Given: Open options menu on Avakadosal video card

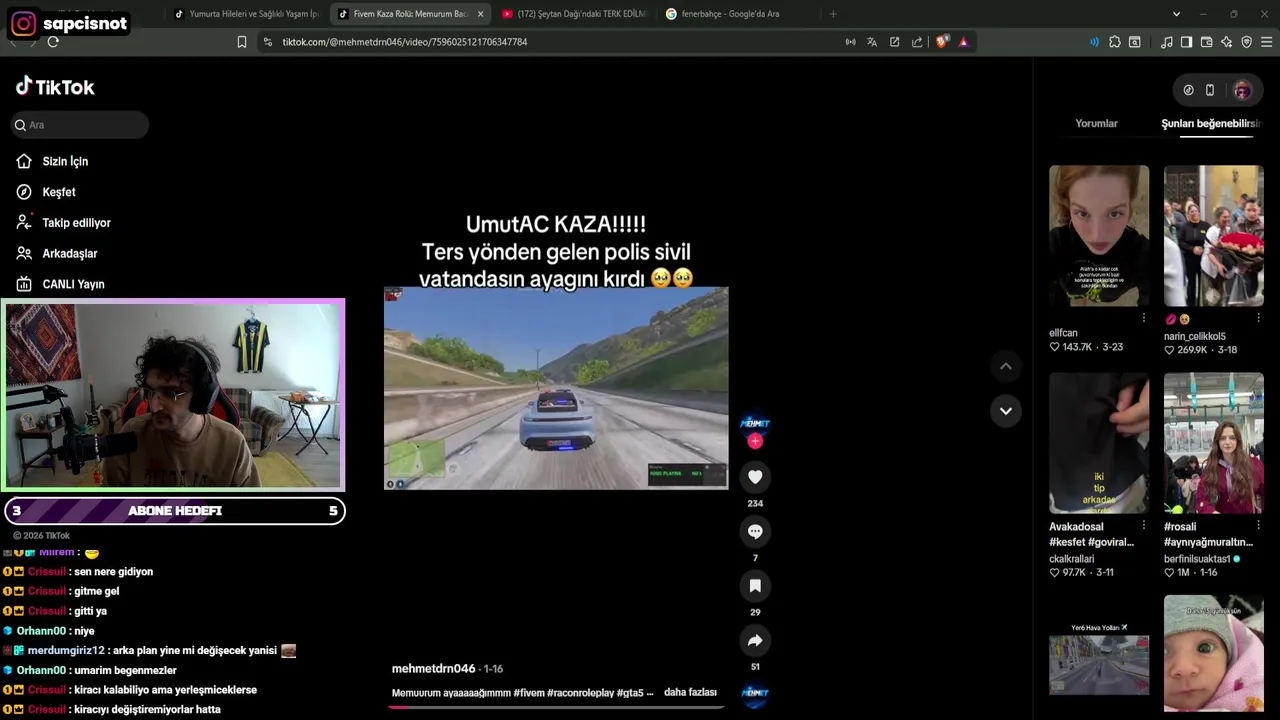Looking at the screenshot, I should [1144, 525].
